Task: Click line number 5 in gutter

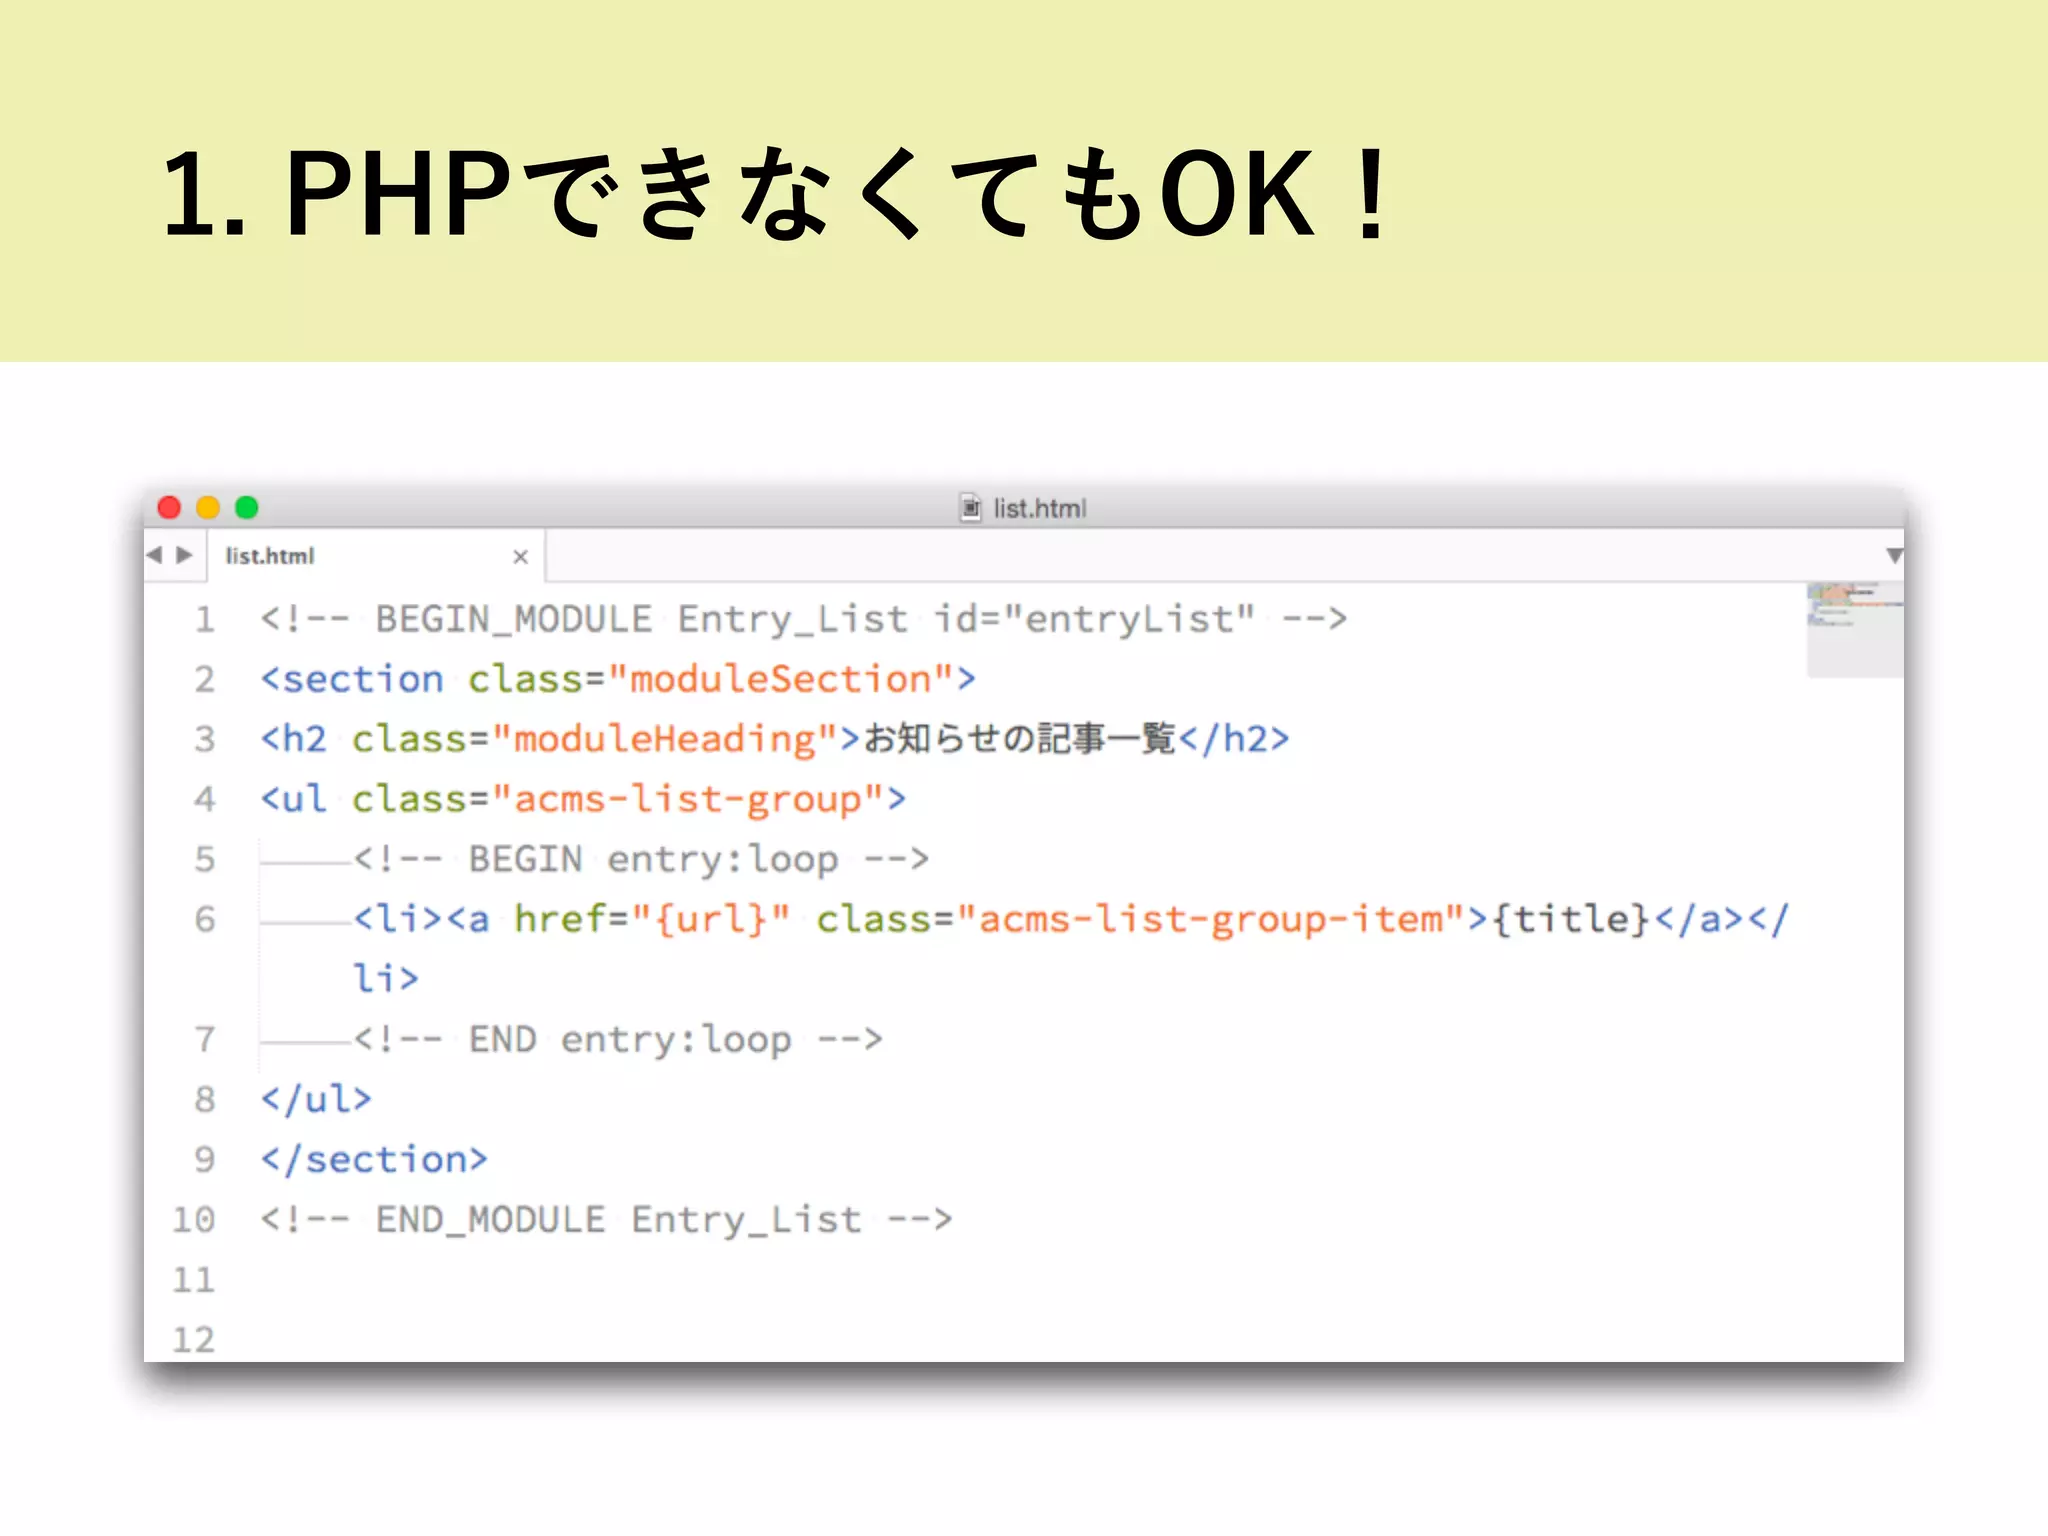Action: click(205, 859)
